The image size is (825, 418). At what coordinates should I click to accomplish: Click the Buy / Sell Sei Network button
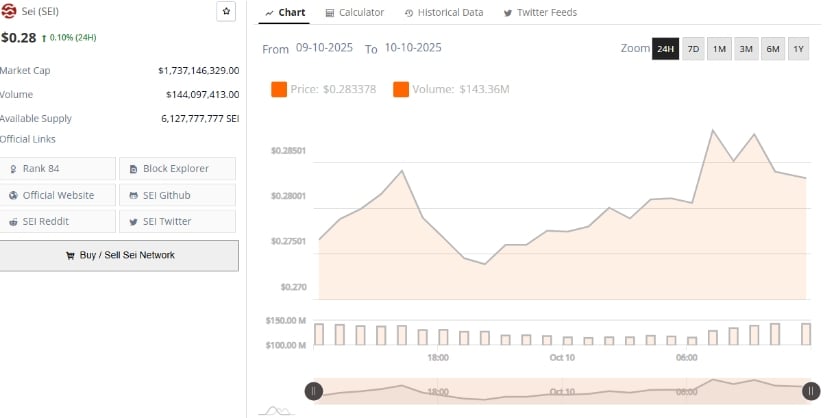point(119,255)
